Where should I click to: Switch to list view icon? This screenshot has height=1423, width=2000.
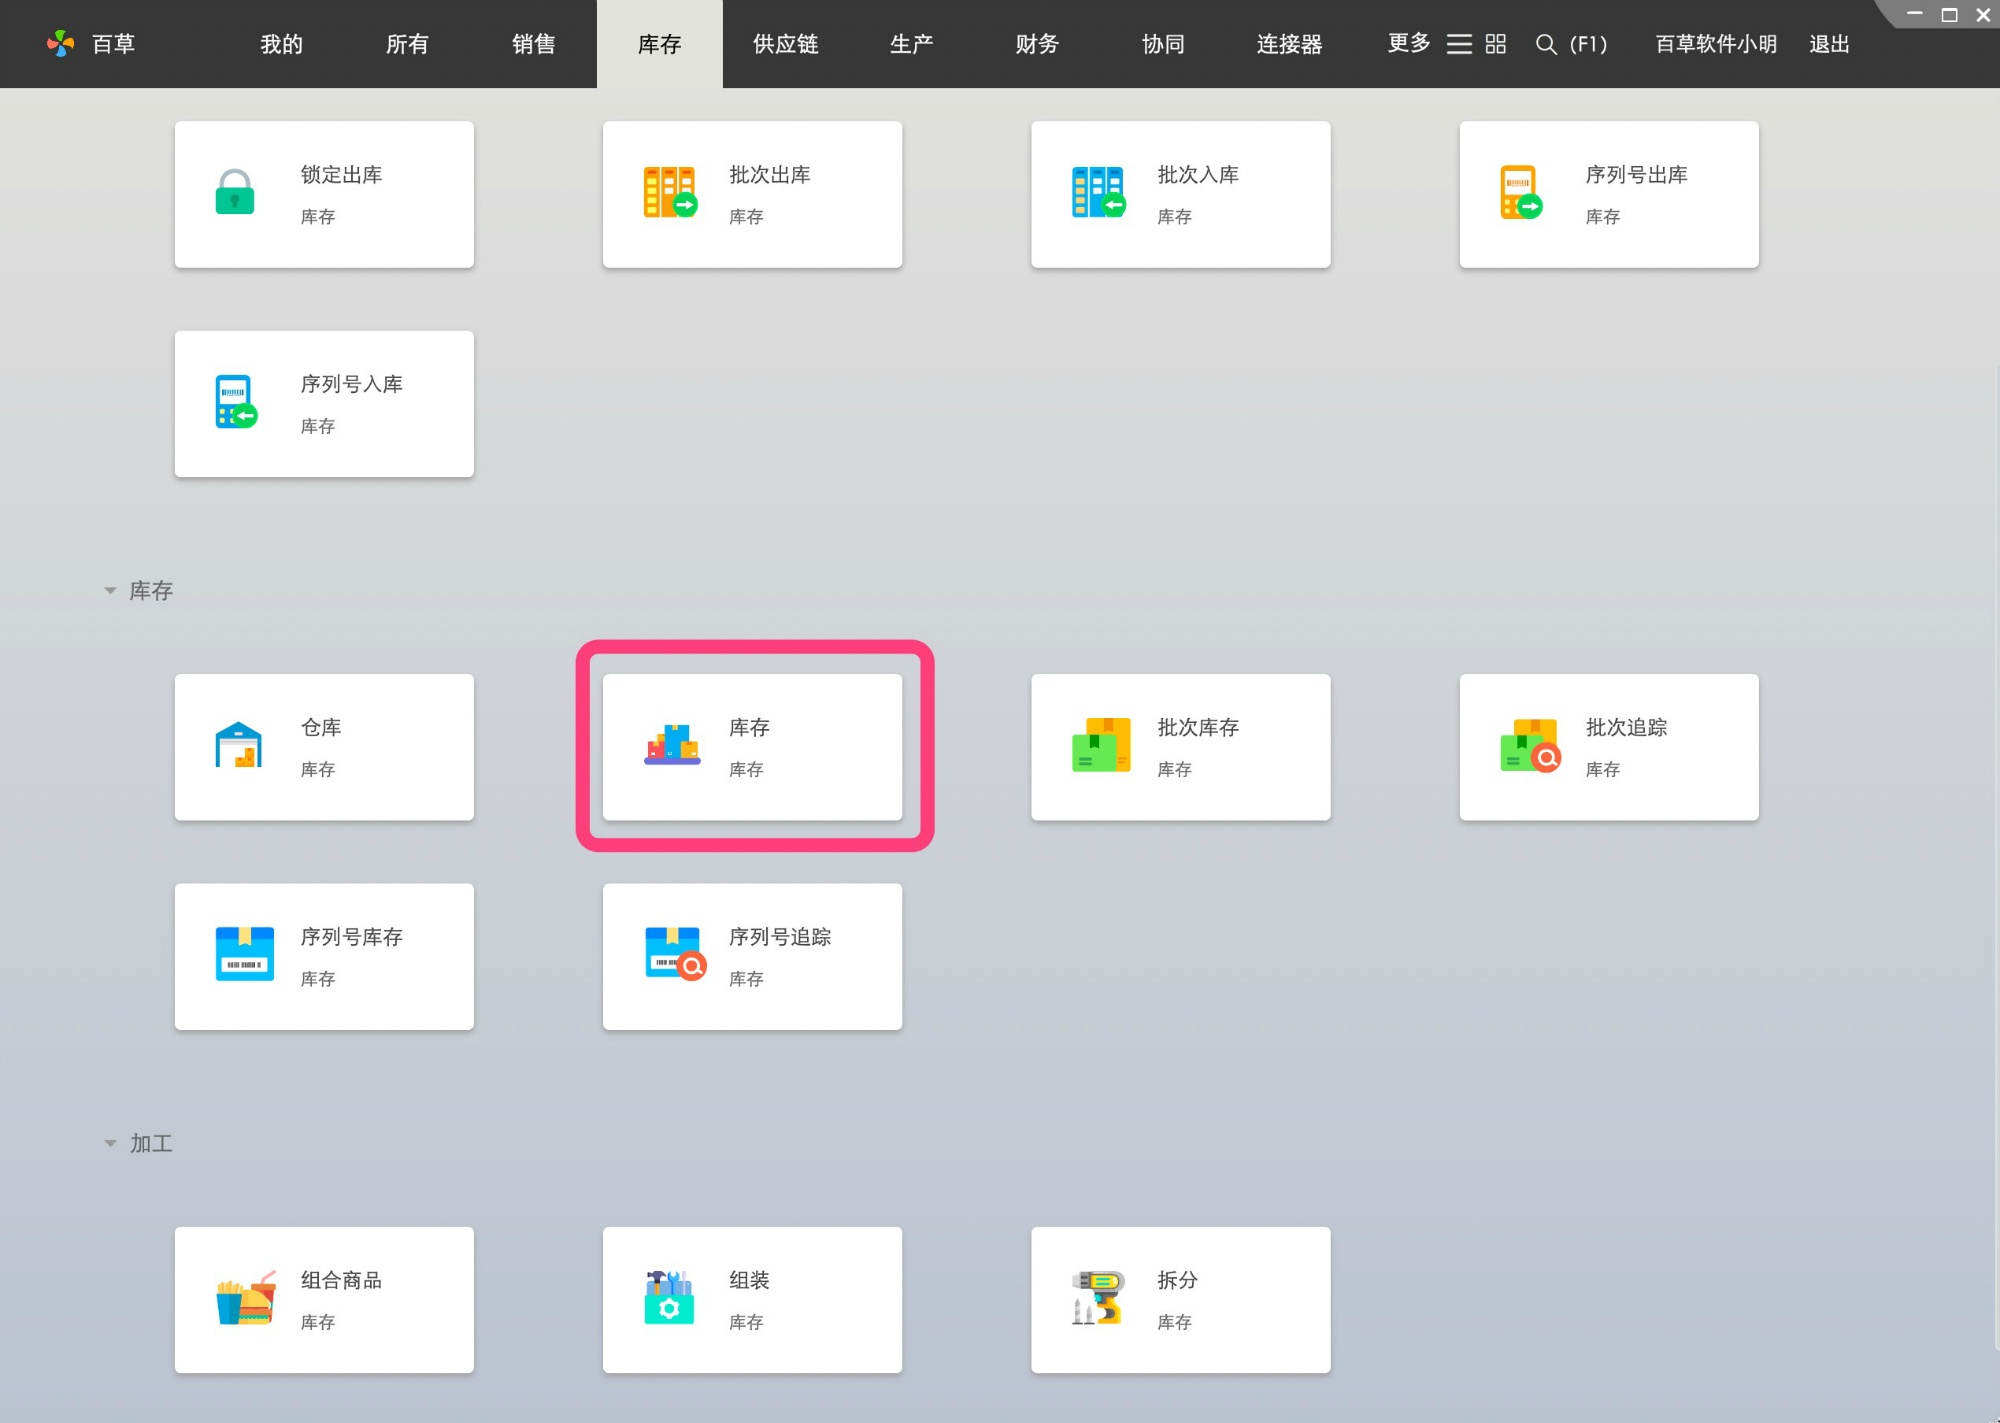pyautogui.click(x=1459, y=44)
